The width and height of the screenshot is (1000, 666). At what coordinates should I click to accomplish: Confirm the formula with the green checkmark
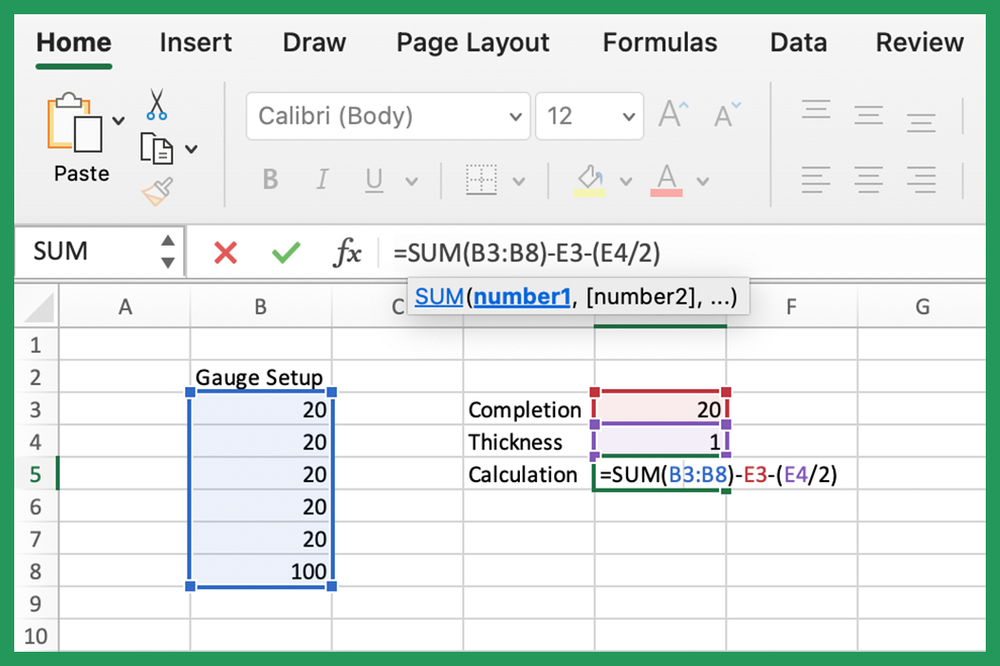285,252
